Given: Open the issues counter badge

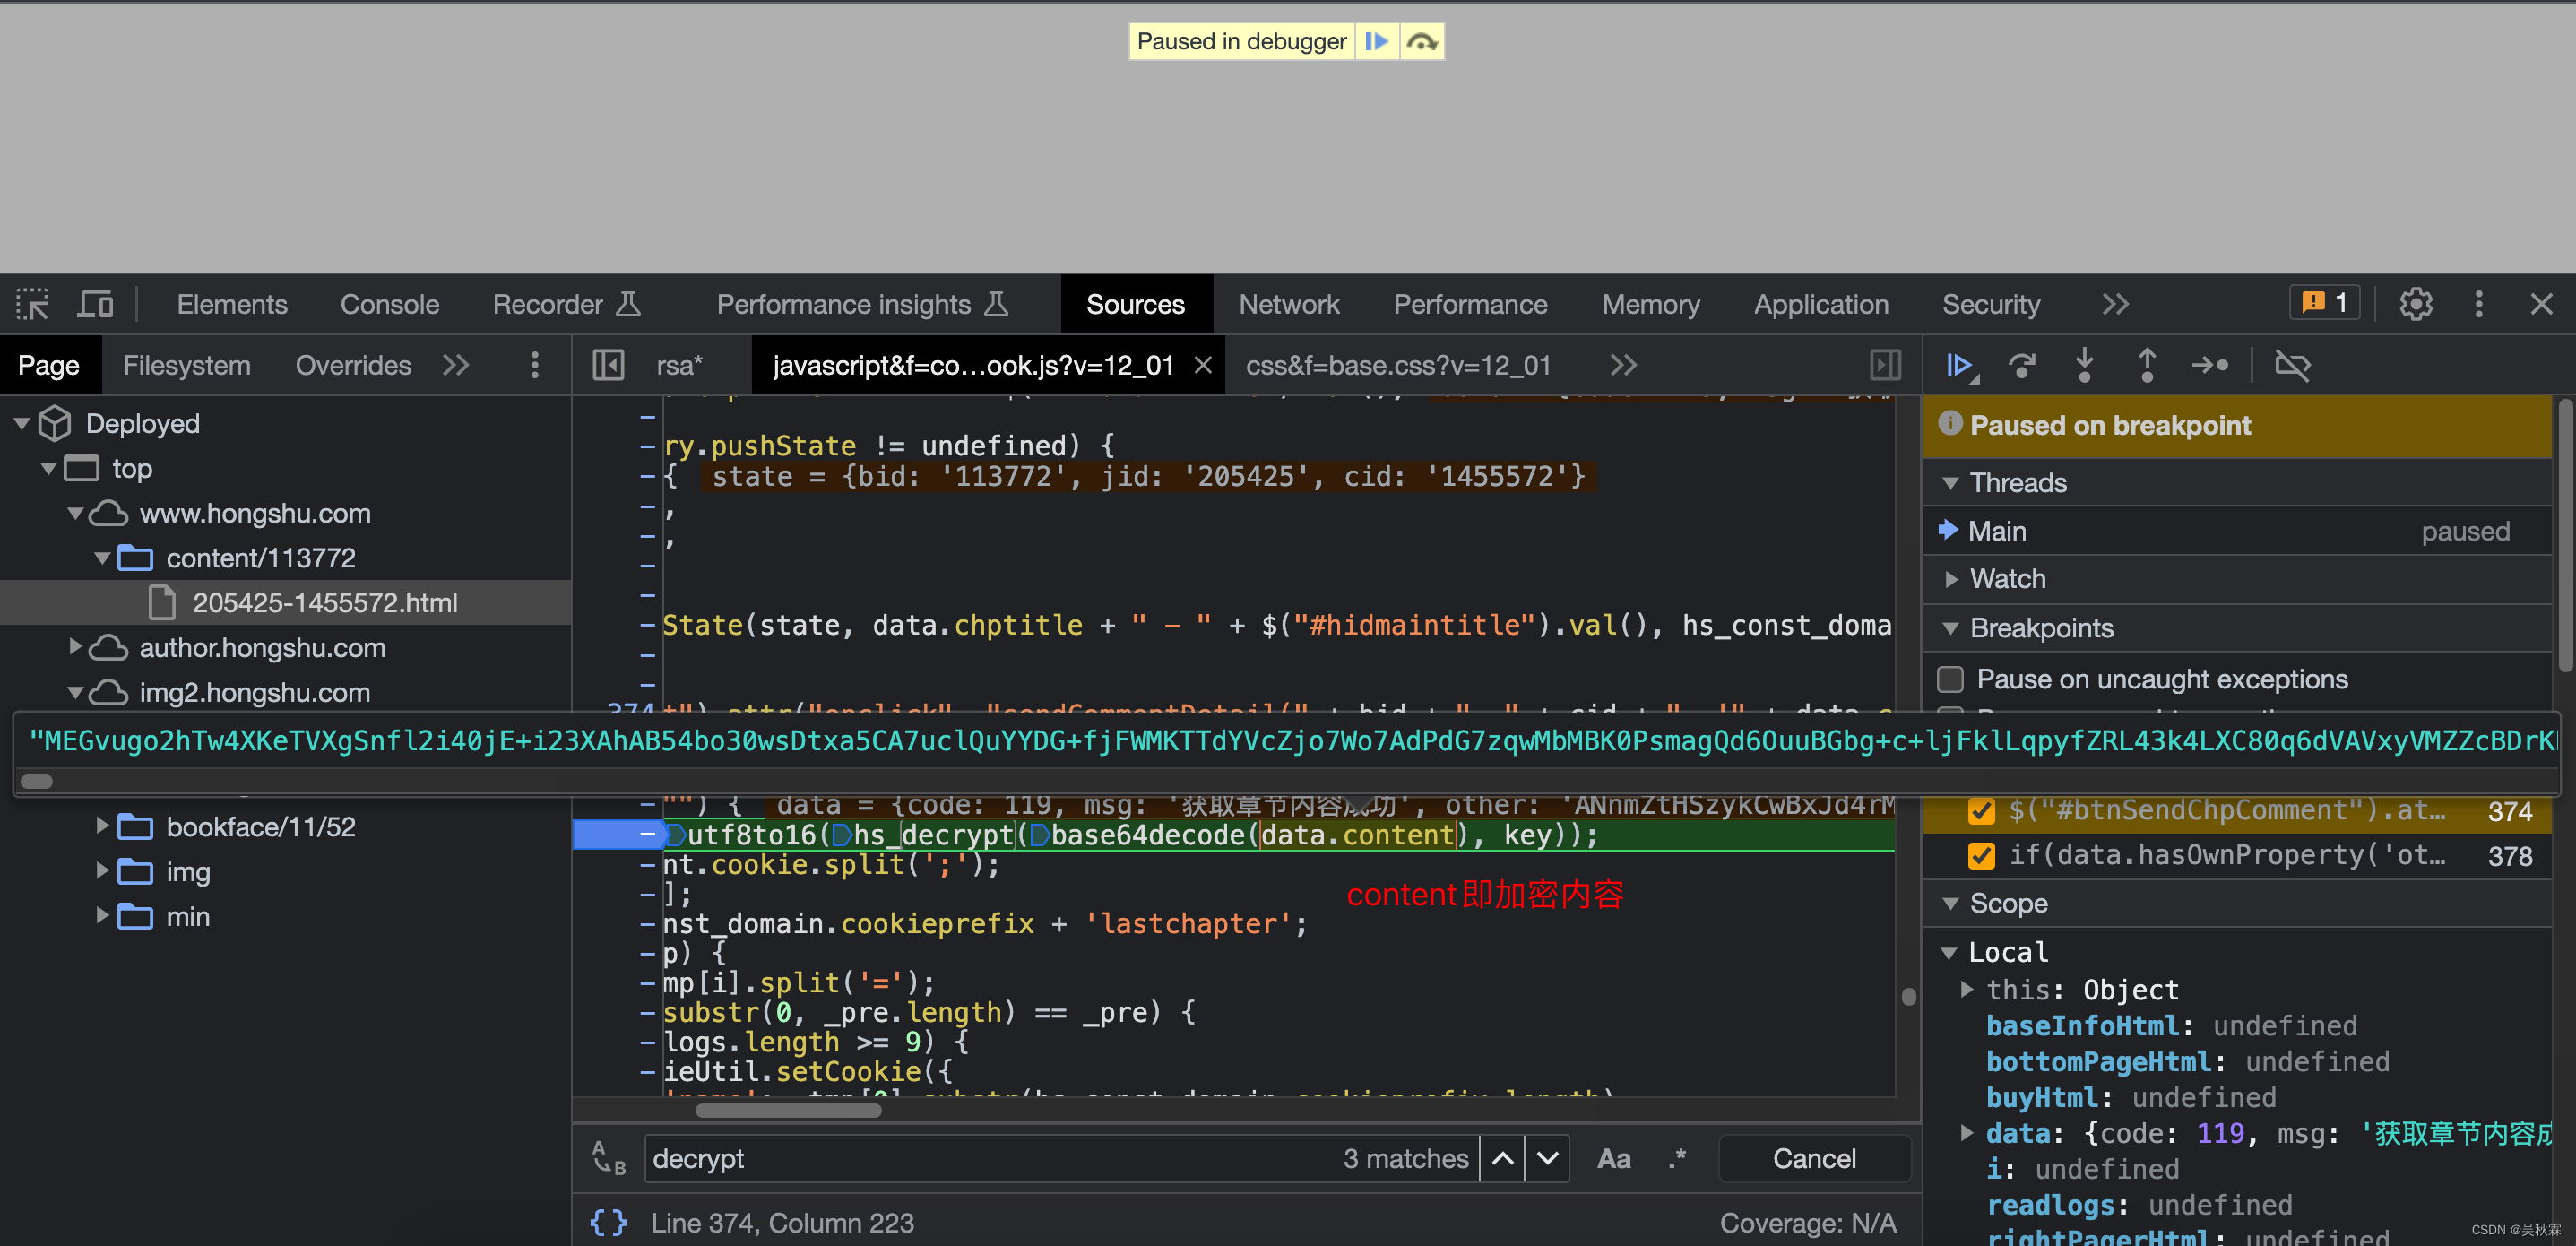Looking at the screenshot, I should (x=2324, y=302).
